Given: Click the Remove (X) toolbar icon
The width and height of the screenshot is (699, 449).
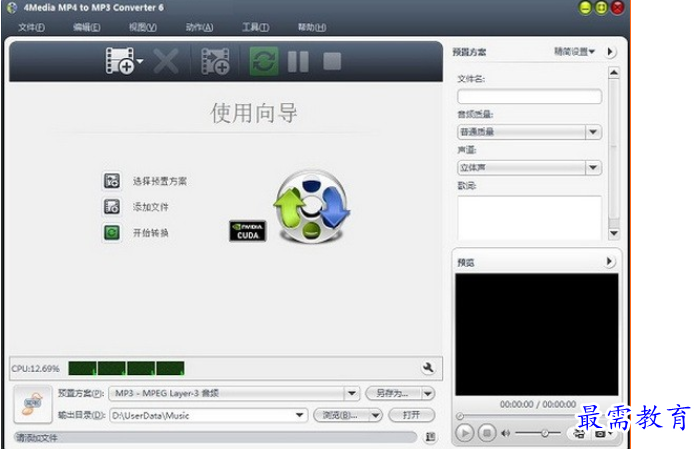Looking at the screenshot, I should click(x=166, y=61).
